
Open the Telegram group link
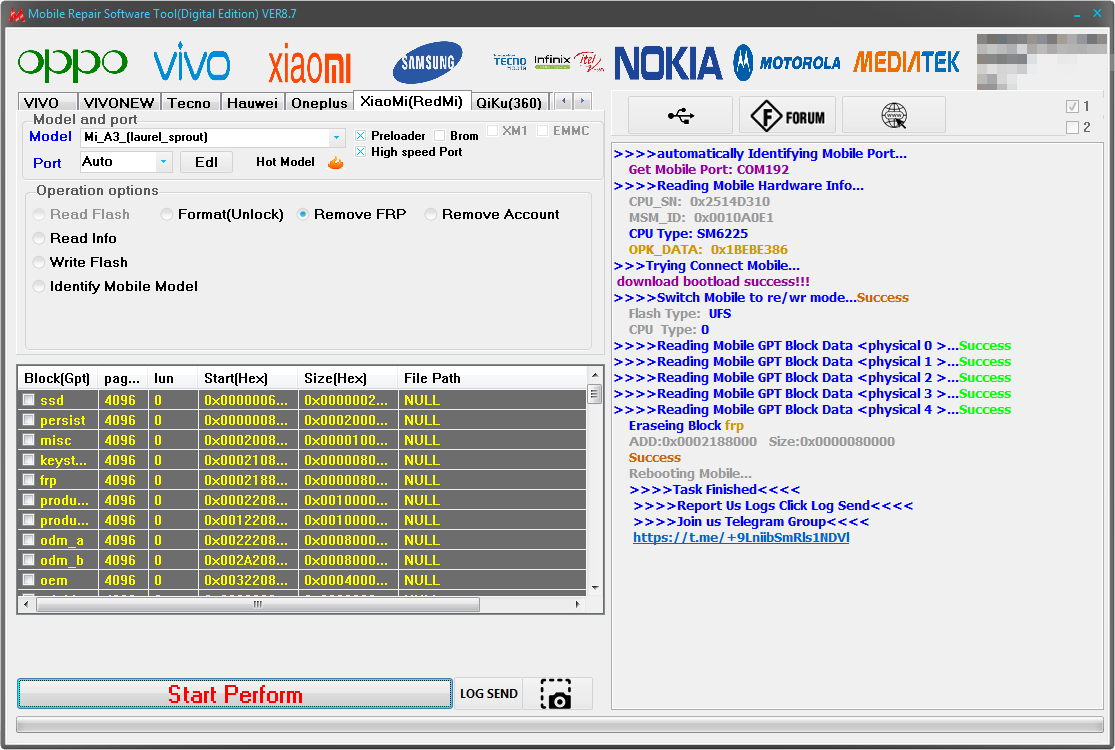tap(741, 538)
